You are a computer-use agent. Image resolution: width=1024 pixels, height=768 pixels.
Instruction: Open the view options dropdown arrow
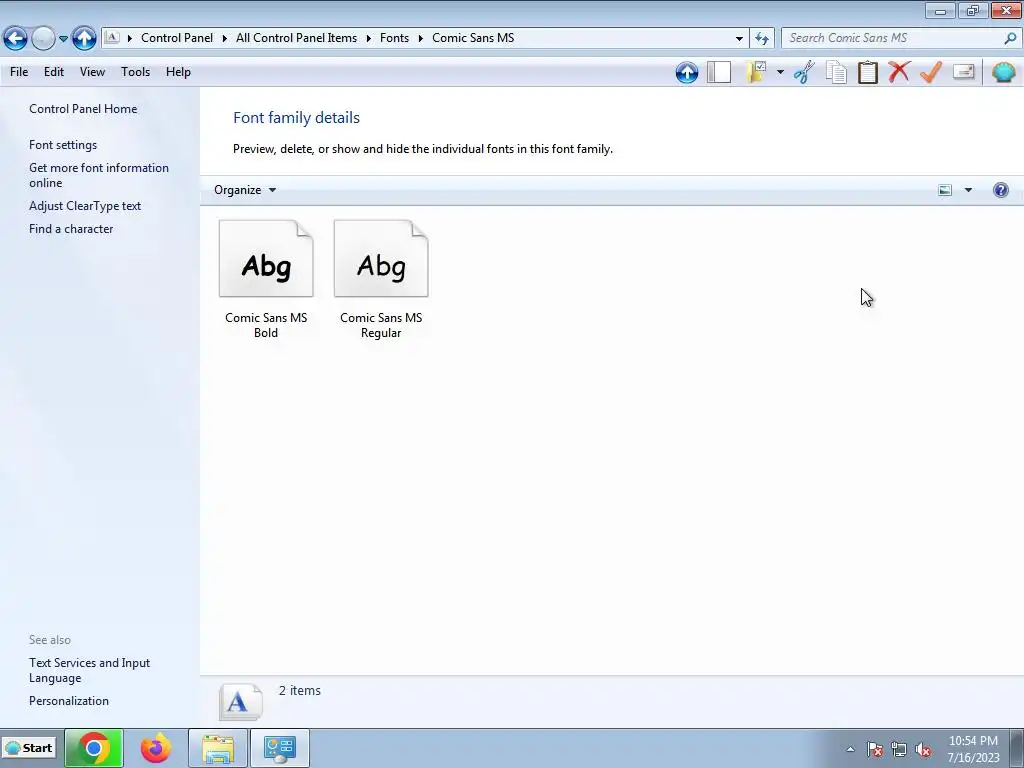pyautogui.click(x=968, y=190)
